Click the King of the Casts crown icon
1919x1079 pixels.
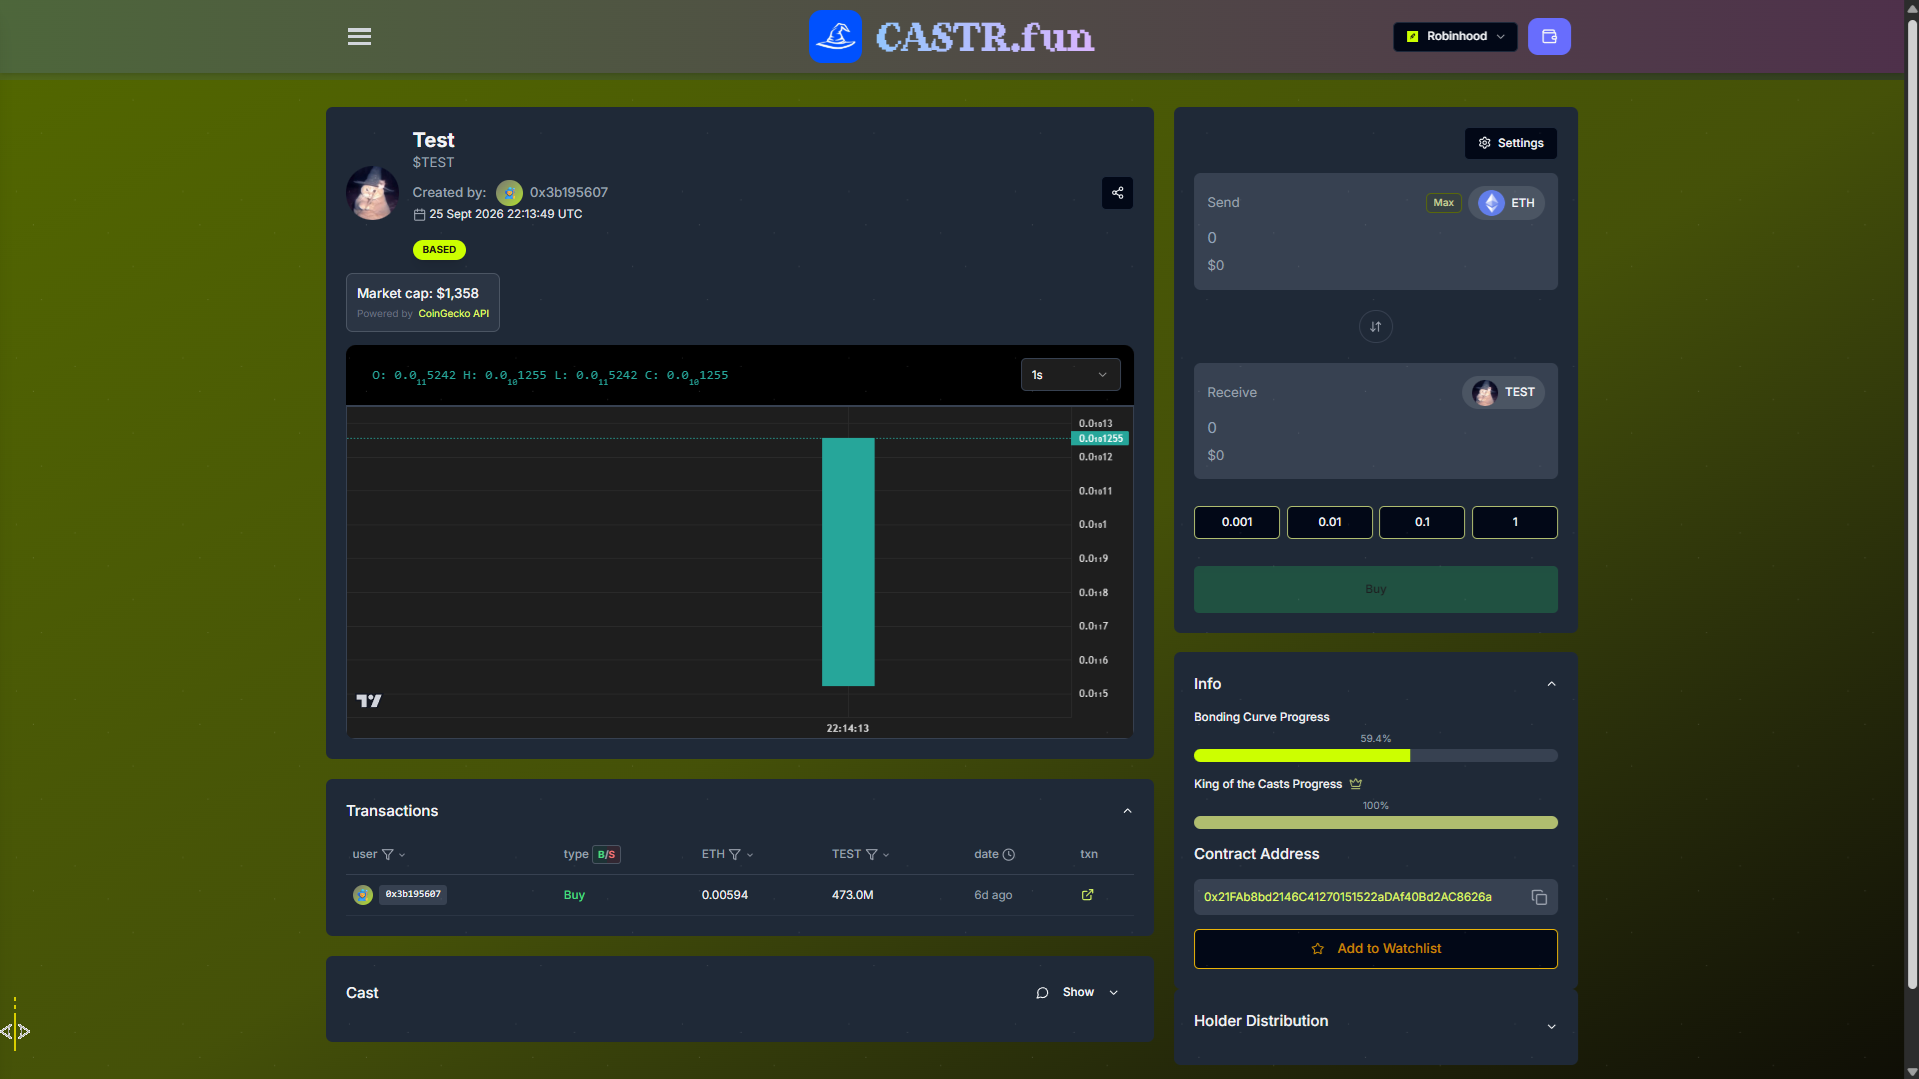(x=1356, y=784)
